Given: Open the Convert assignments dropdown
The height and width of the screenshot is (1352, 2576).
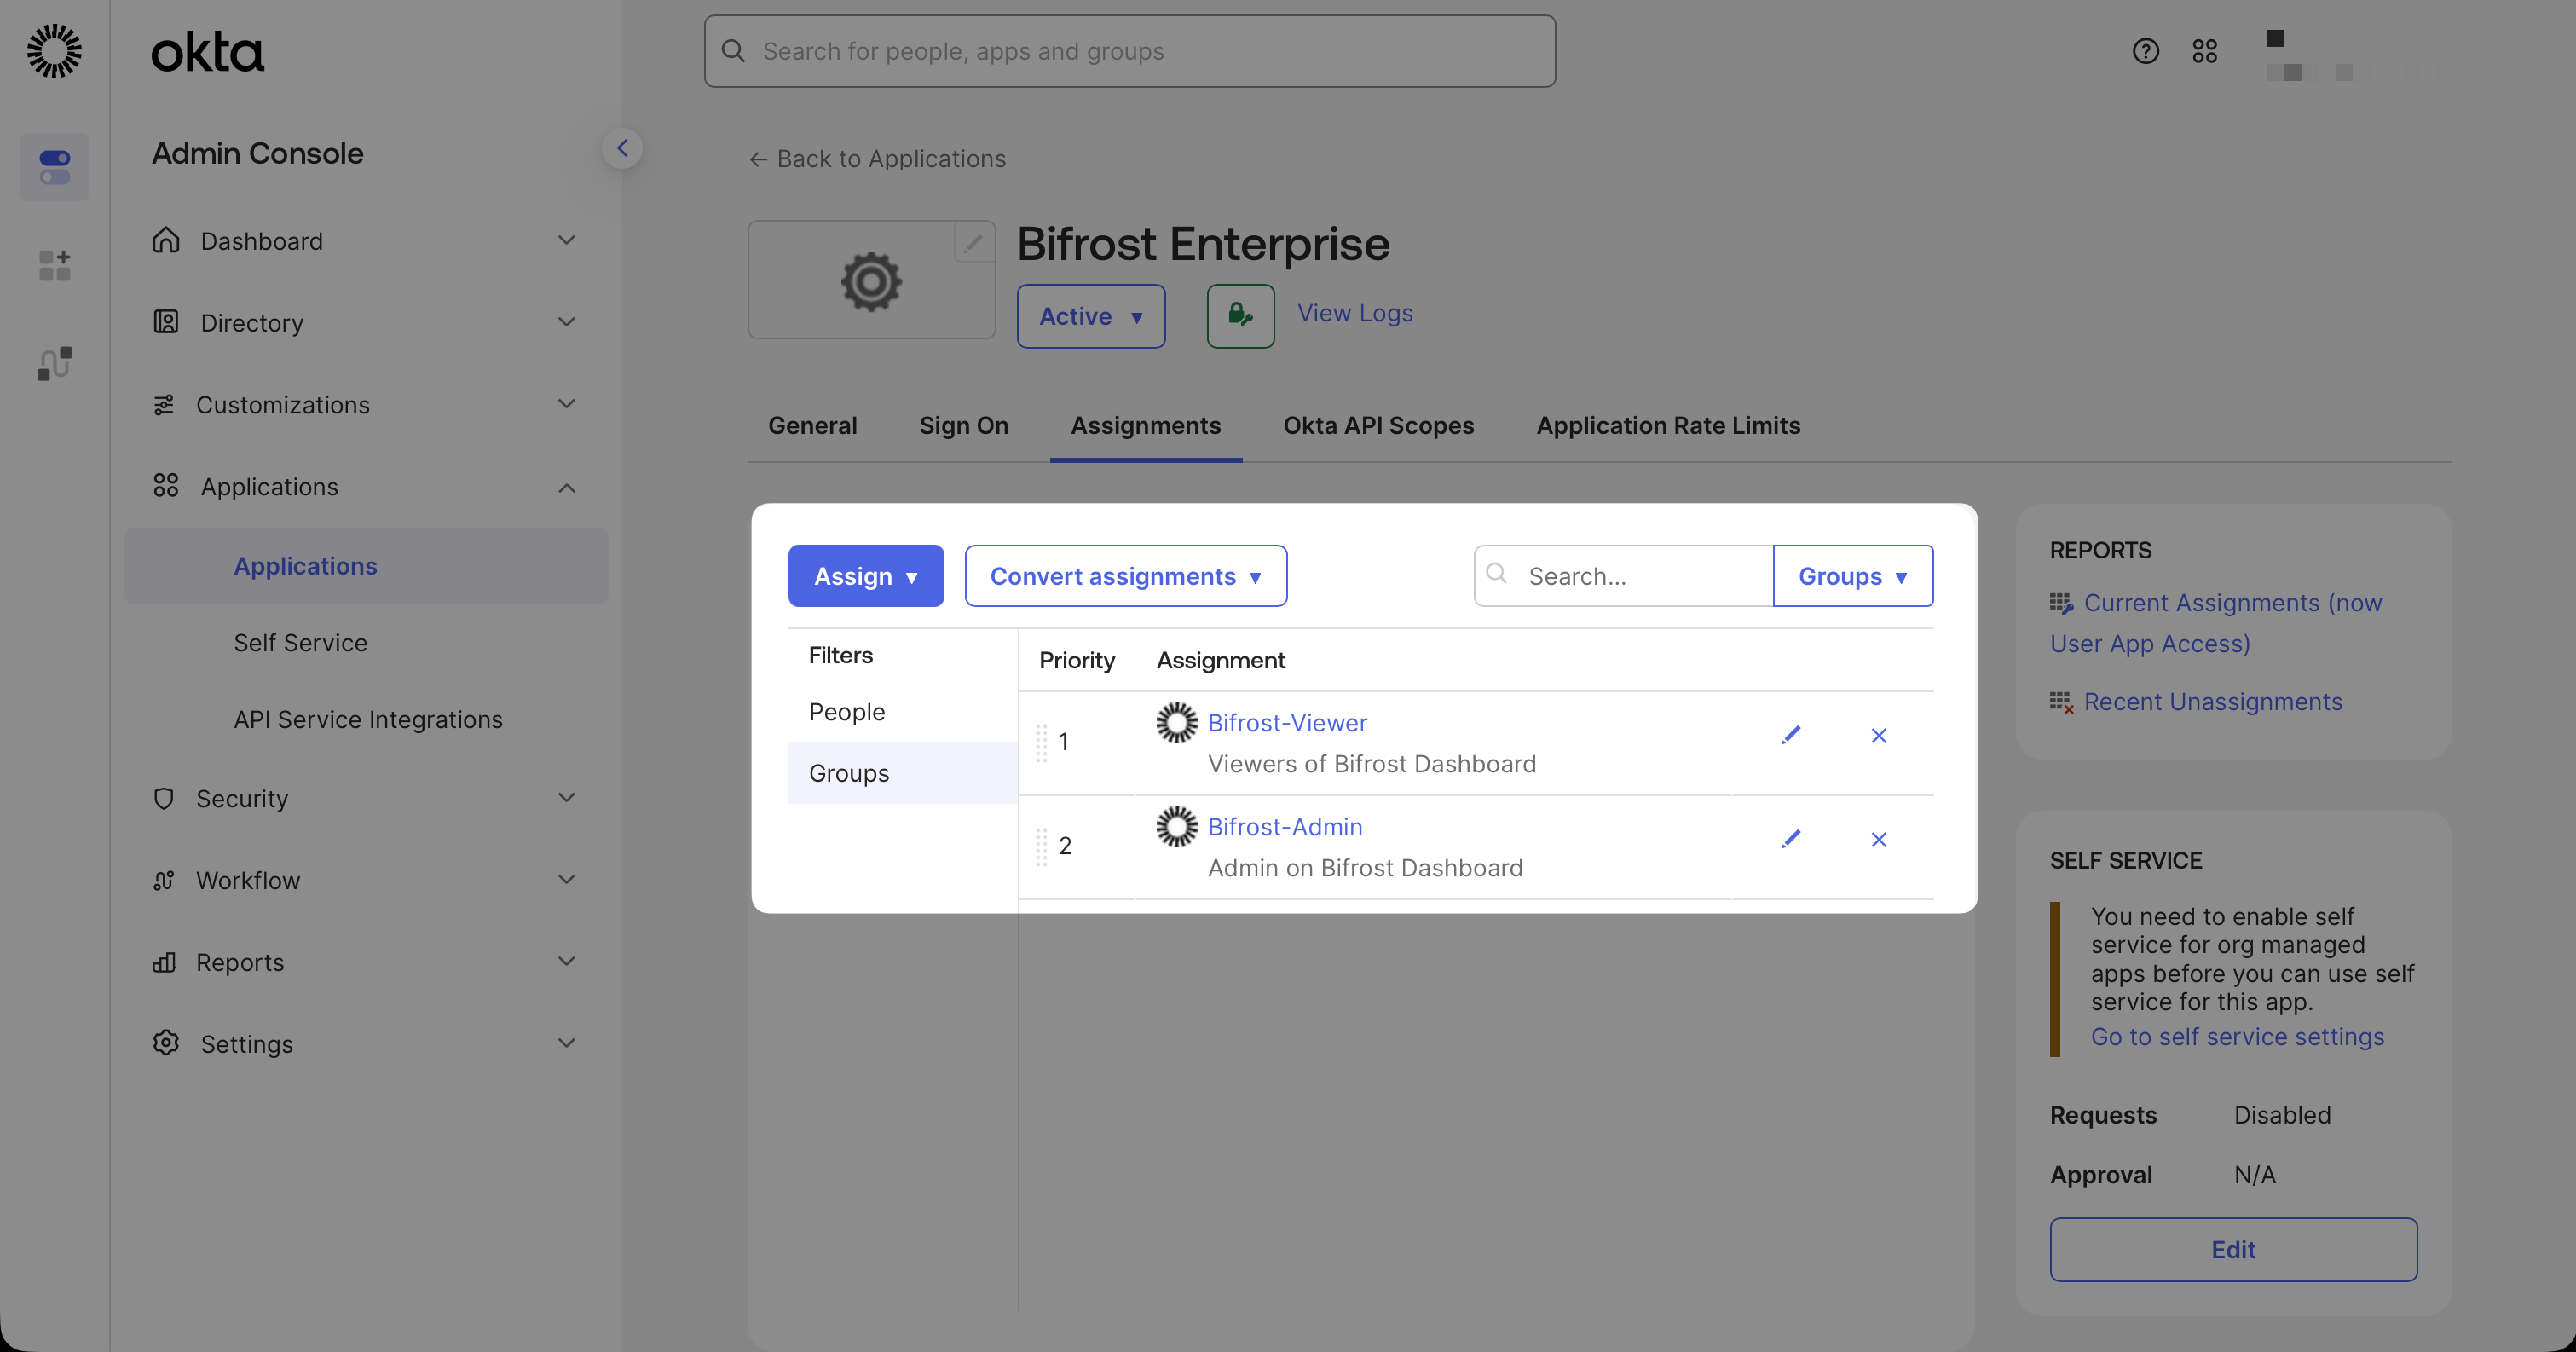Looking at the screenshot, I should (x=1125, y=576).
